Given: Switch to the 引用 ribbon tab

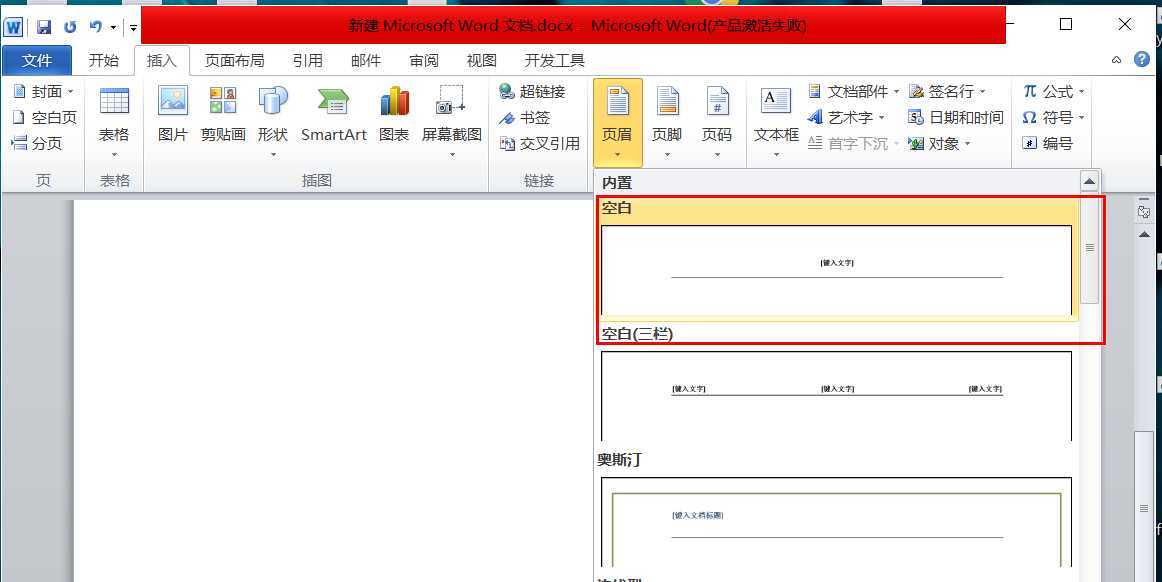Looking at the screenshot, I should [307, 61].
